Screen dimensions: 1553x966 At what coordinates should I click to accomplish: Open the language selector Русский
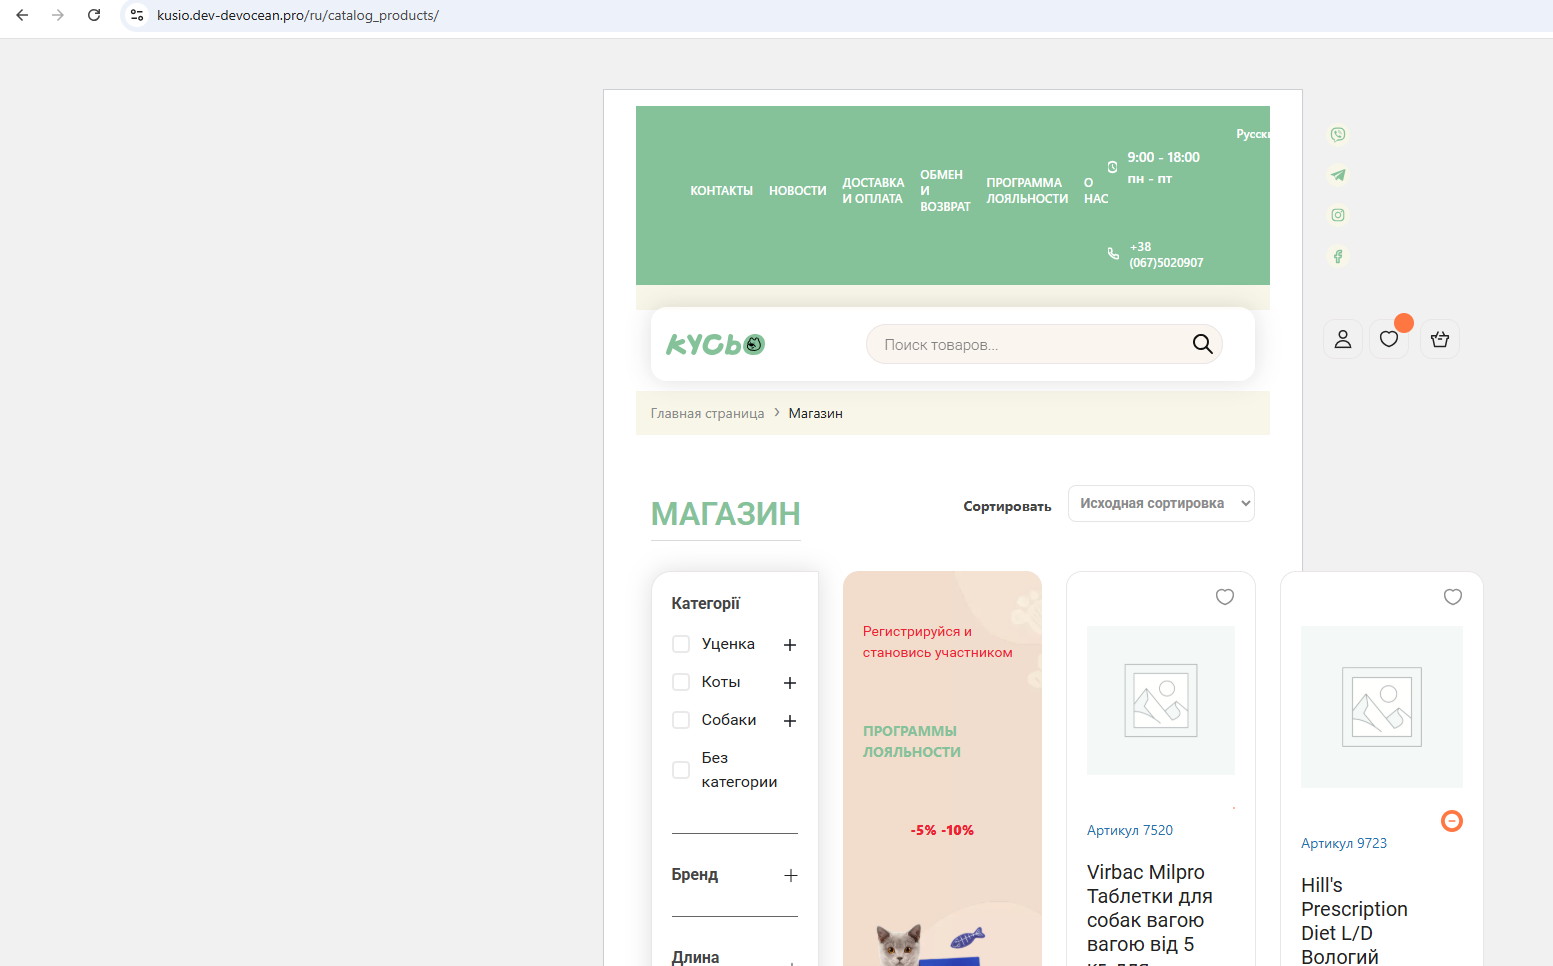coord(1253,134)
